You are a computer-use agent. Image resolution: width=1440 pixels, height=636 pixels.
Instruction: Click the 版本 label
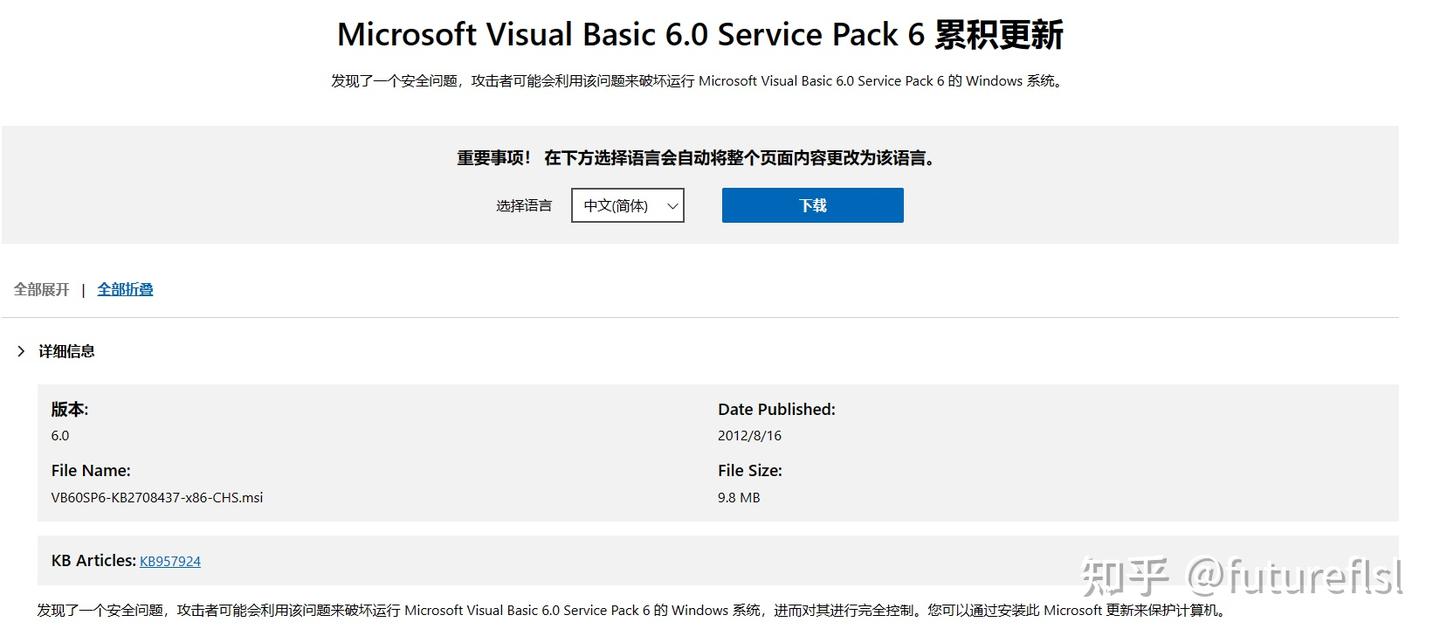click(69, 409)
